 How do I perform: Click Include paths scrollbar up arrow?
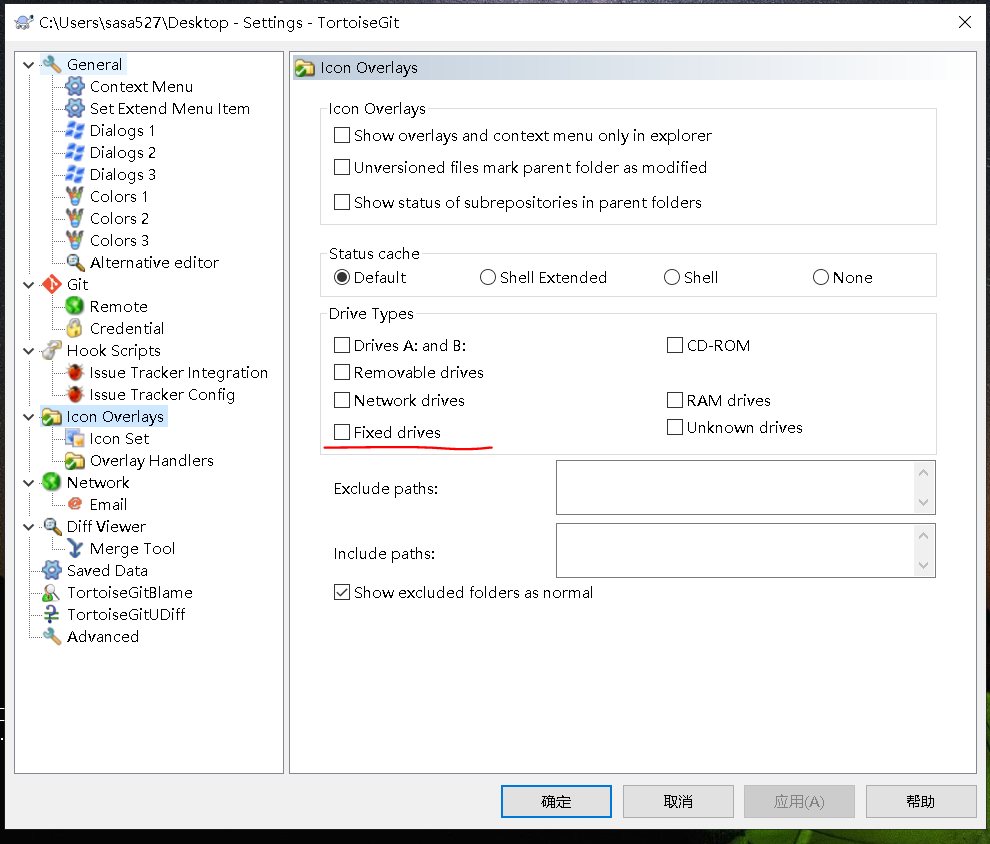click(924, 535)
